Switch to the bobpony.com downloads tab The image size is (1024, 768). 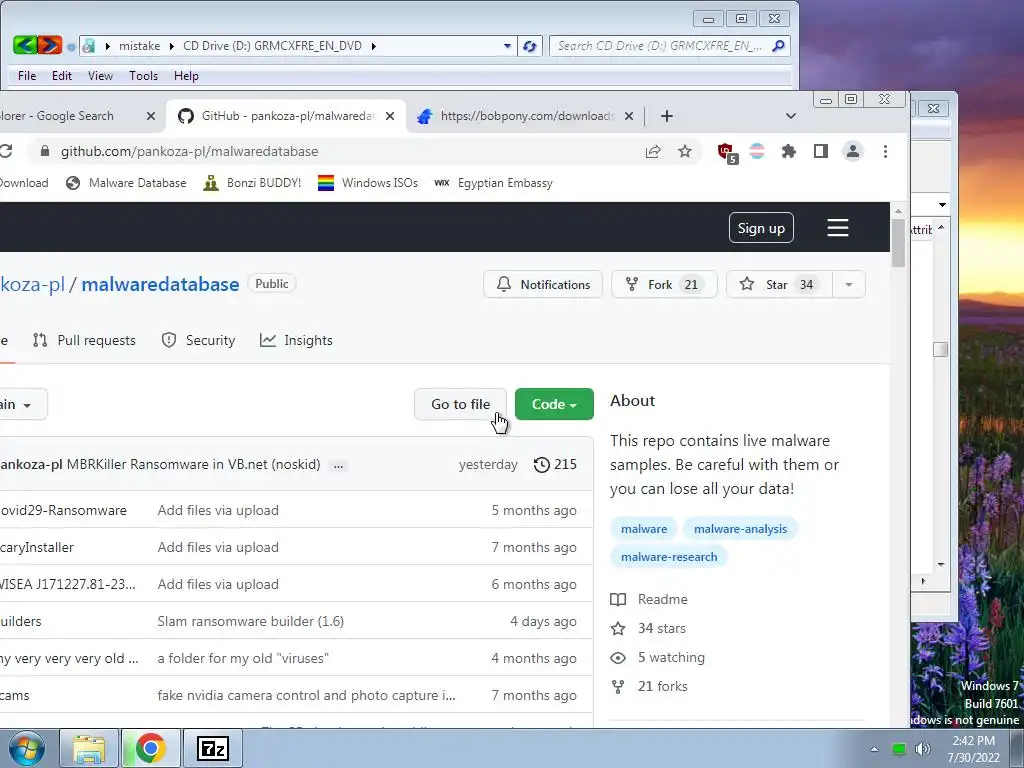point(527,116)
